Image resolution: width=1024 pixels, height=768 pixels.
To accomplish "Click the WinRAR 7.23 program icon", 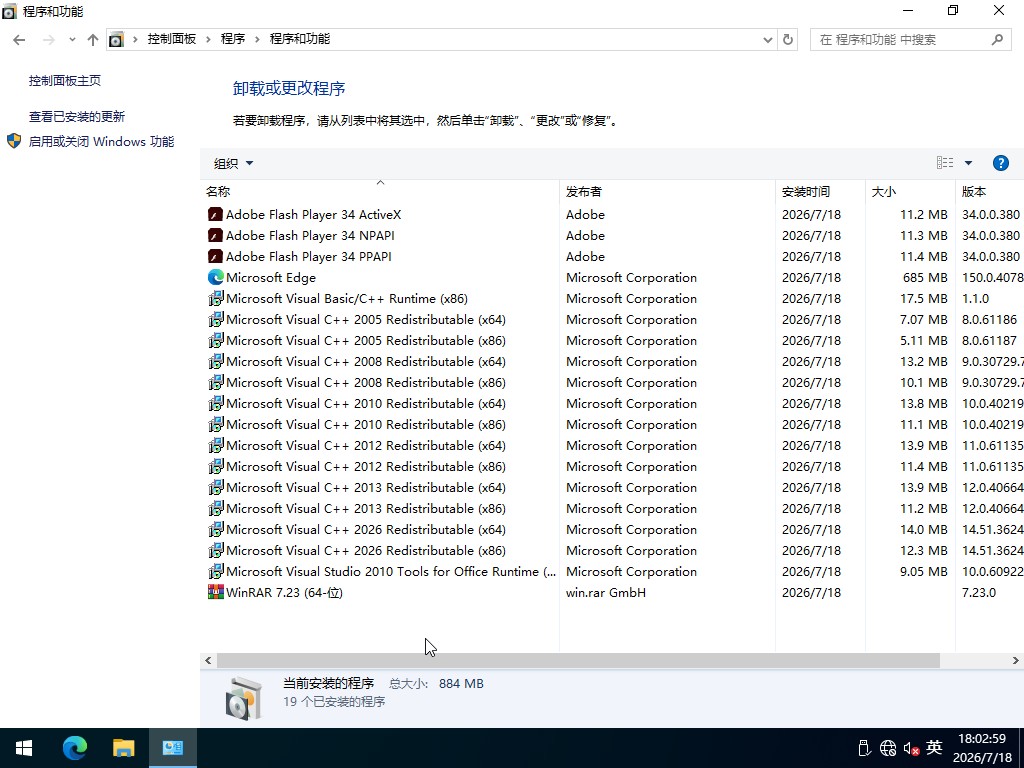I will click(216, 592).
